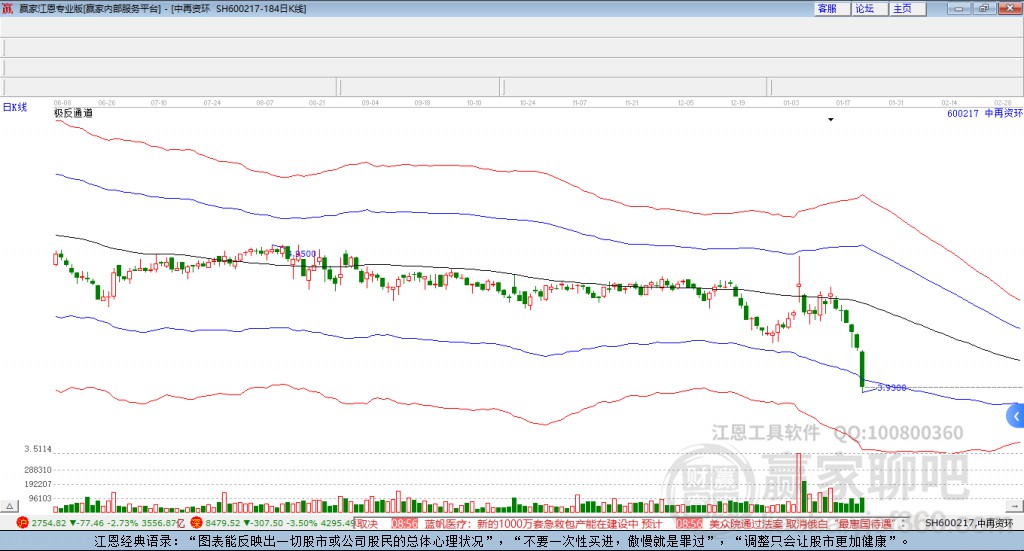The image size is (1024, 551).
Task: Click the 01-03 date marker on the time axis
Action: tap(791, 102)
